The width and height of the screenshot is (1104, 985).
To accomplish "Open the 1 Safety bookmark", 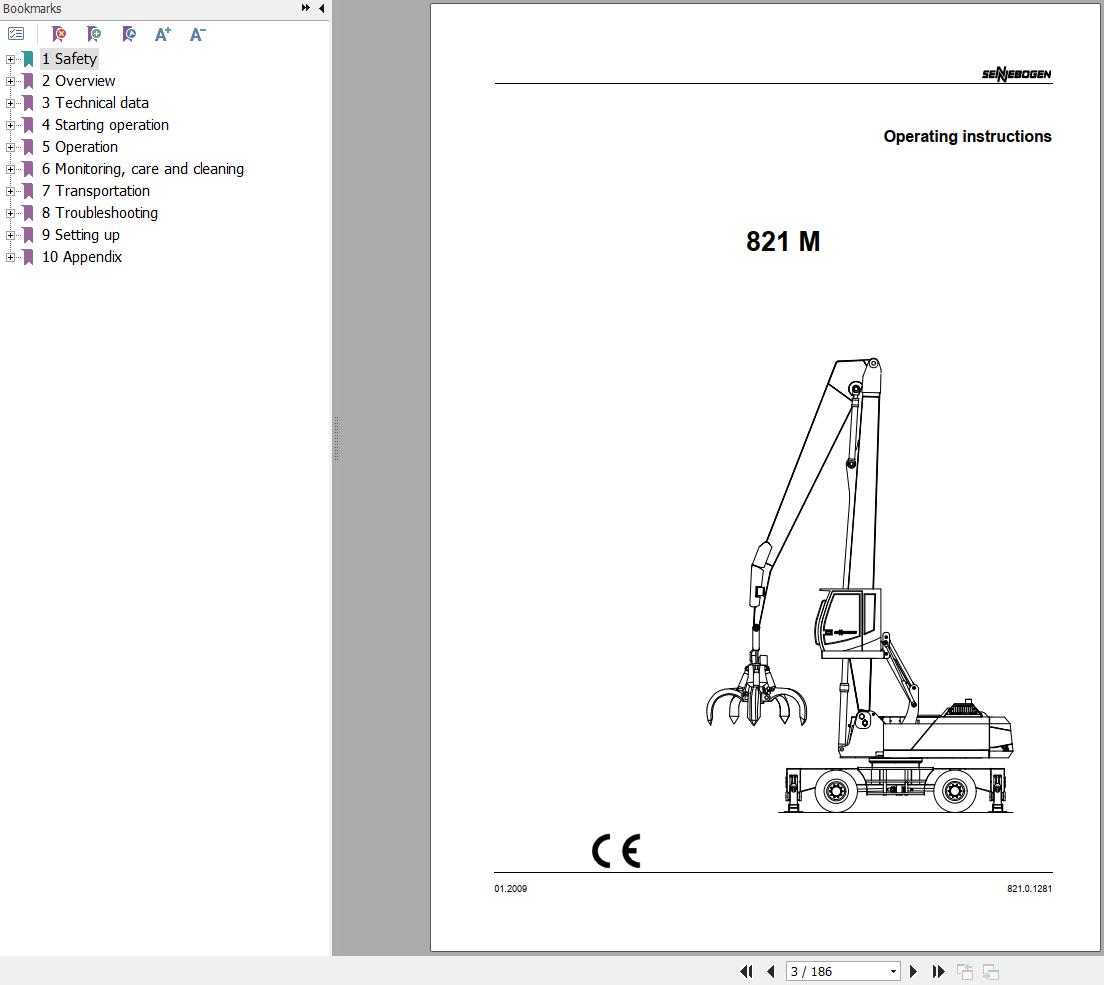I will tap(69, 59).
